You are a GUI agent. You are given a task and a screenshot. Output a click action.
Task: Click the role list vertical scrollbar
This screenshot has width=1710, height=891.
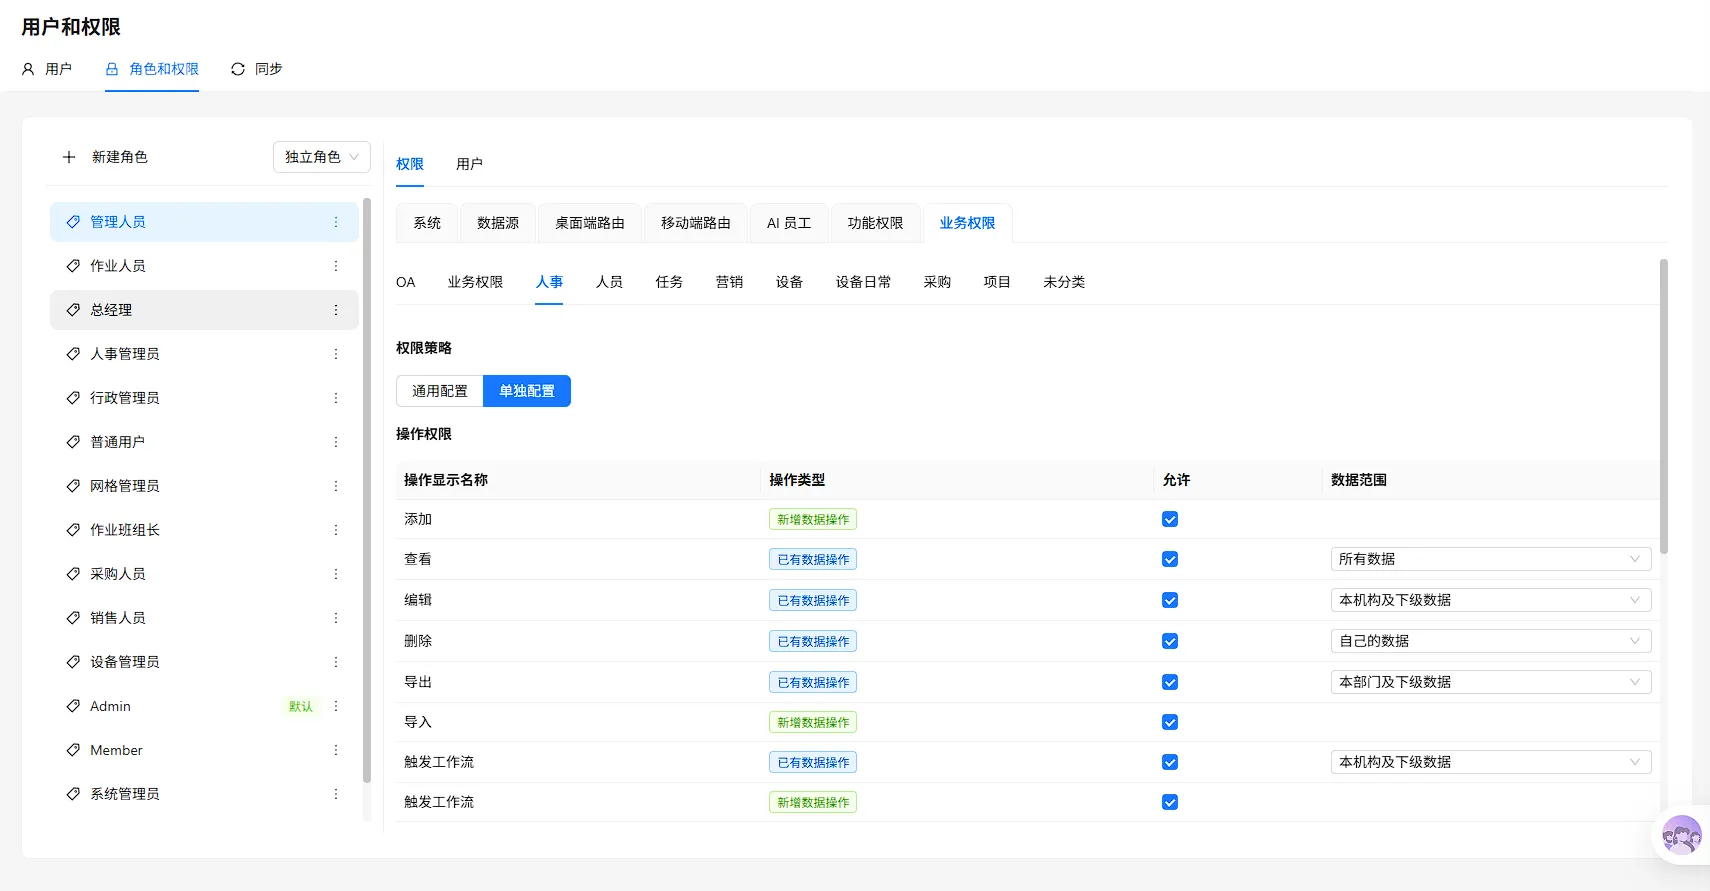coord(367,490)
